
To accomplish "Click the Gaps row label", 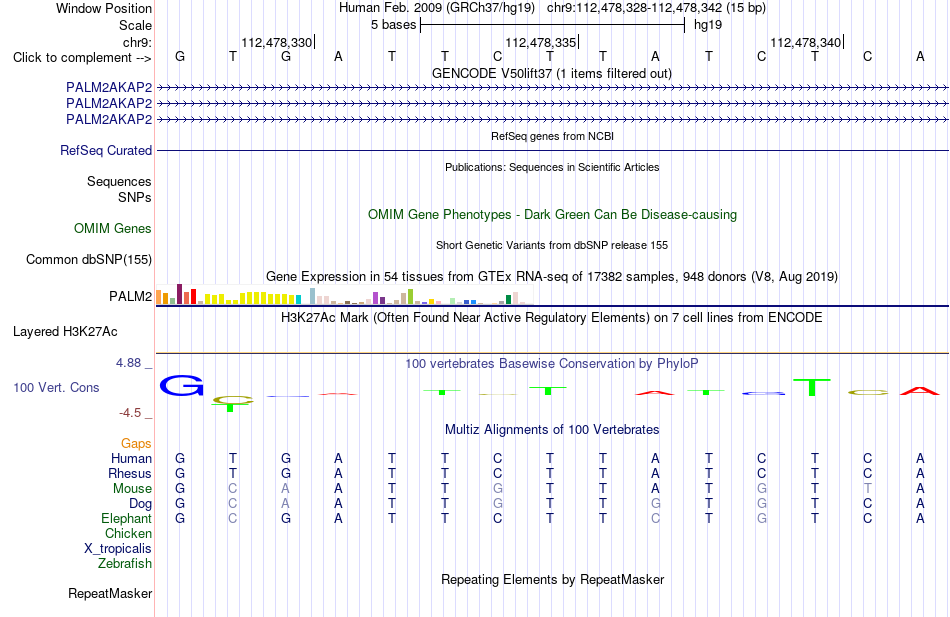I will (x=136, y=444).
